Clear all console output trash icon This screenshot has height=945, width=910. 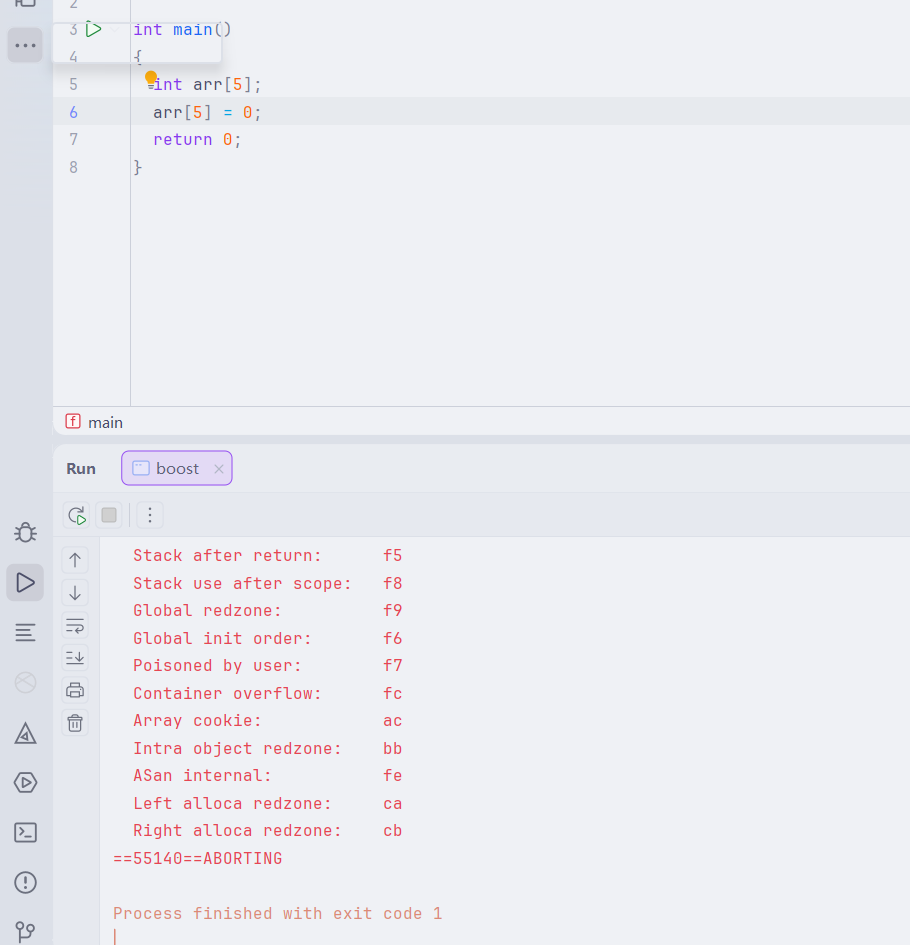tap(75, 723)
